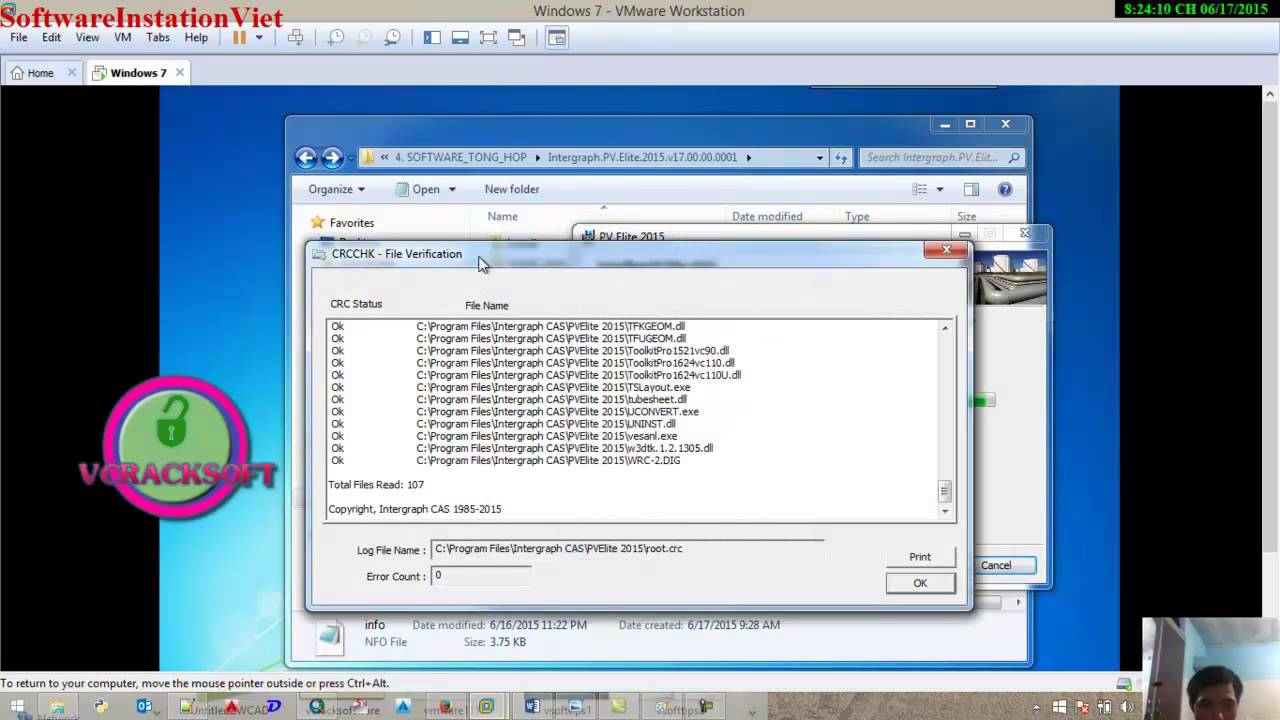Select the vesanl.exe row
Screen dimensions: 1280x720
[x=504, y=436]
